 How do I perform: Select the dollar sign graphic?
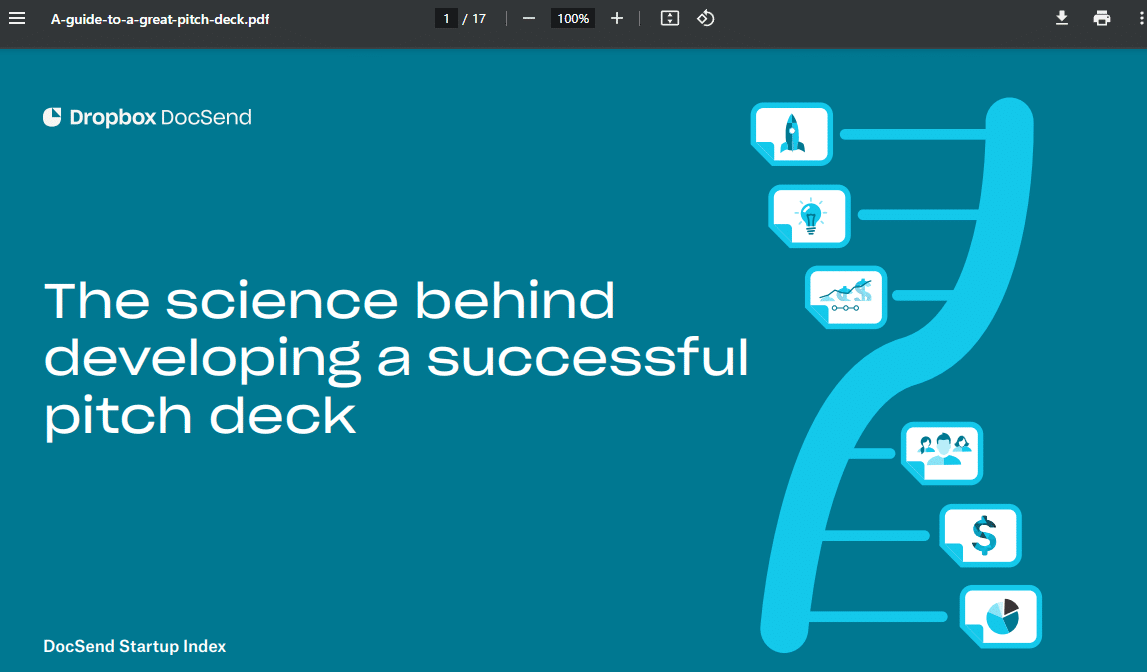(x=980, y=535)
